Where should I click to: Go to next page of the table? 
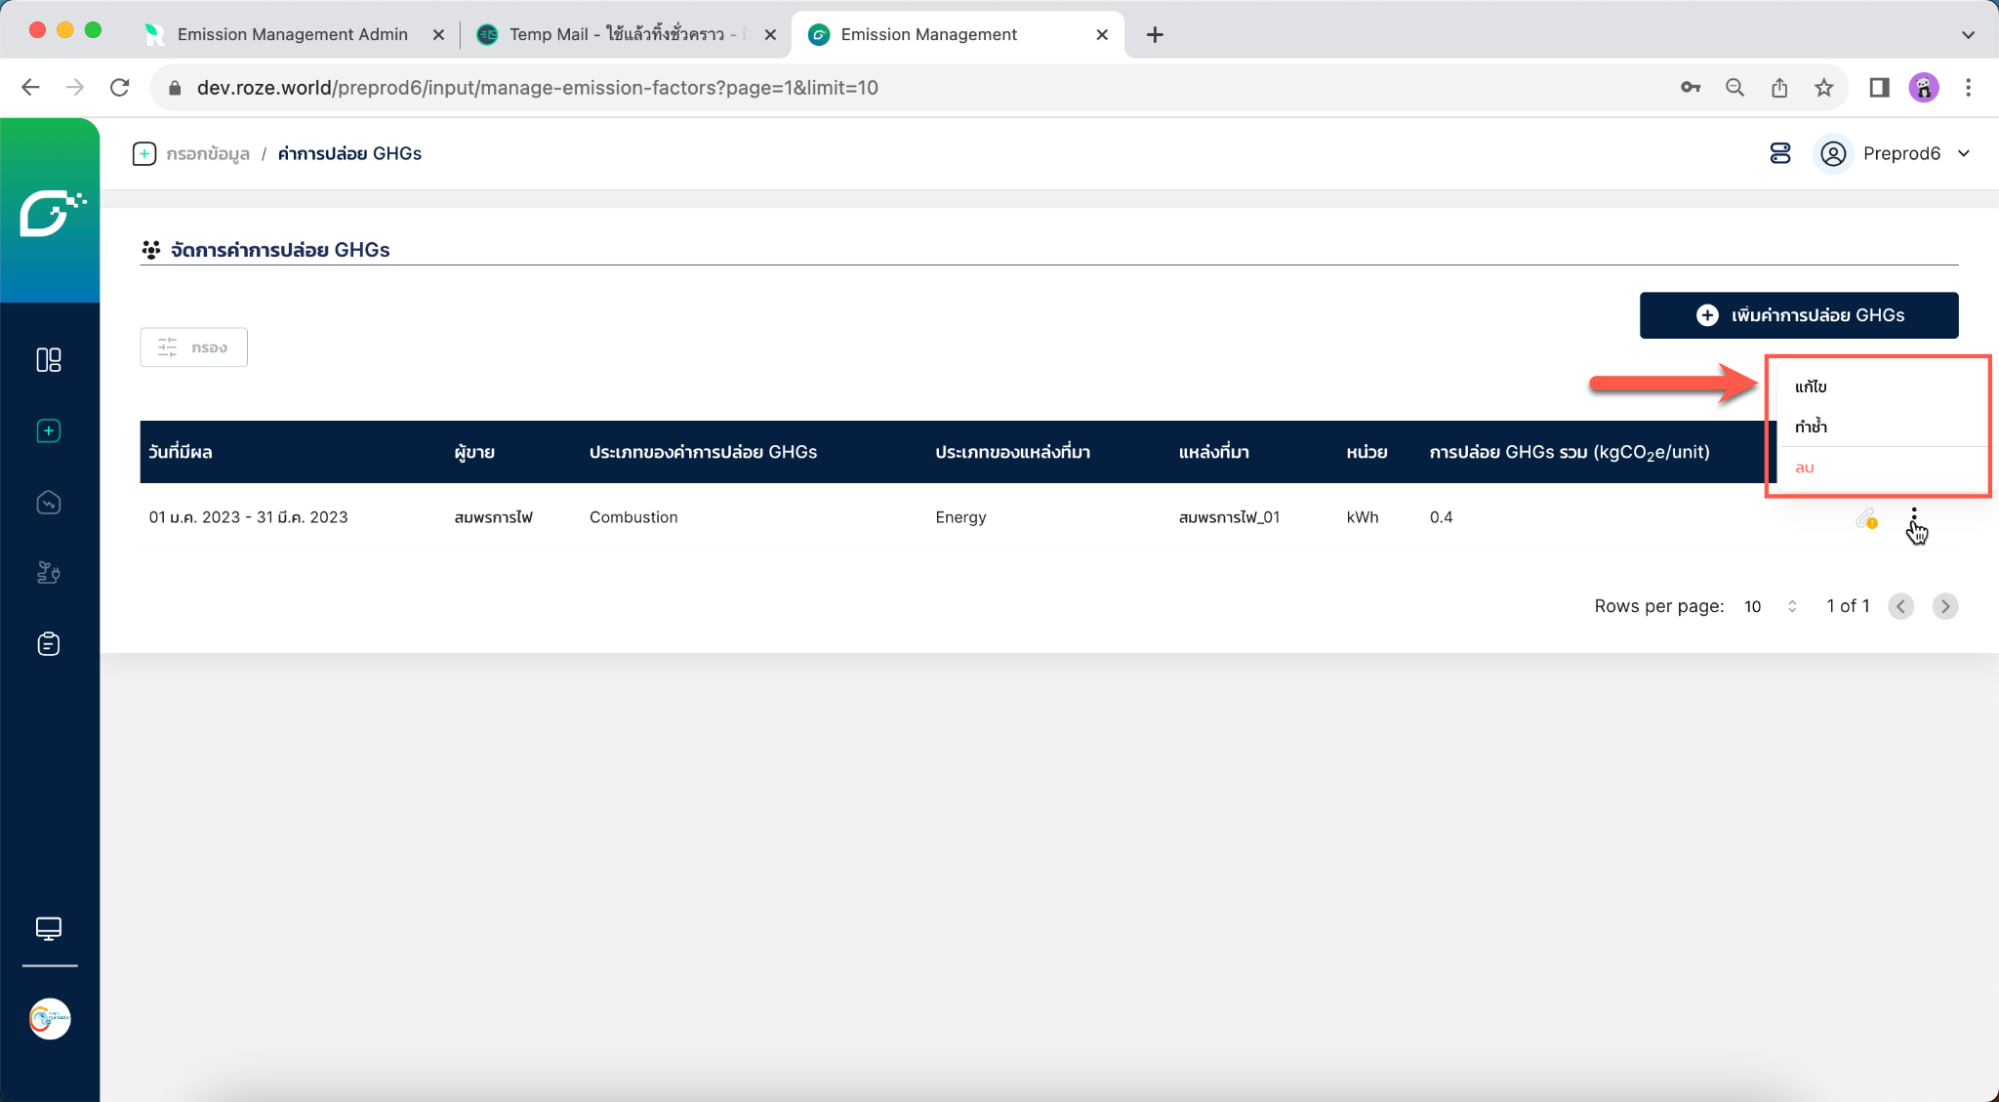click(x=1944, y=606)
